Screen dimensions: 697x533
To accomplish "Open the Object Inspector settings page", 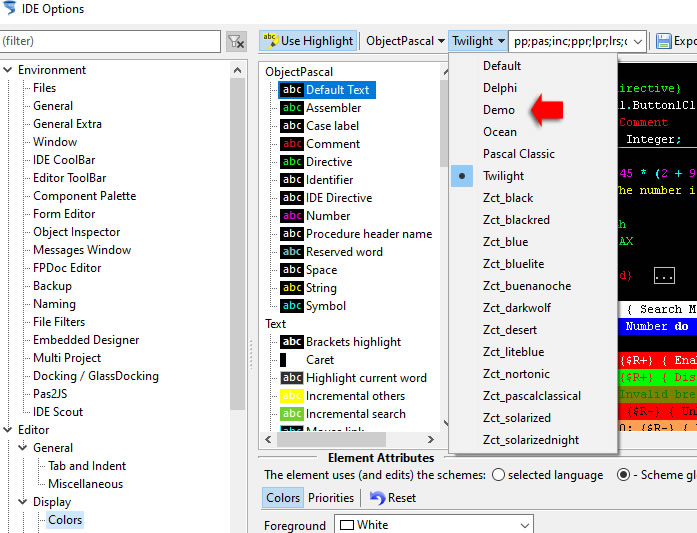I will pyautogui.click(x=76, y=232).
